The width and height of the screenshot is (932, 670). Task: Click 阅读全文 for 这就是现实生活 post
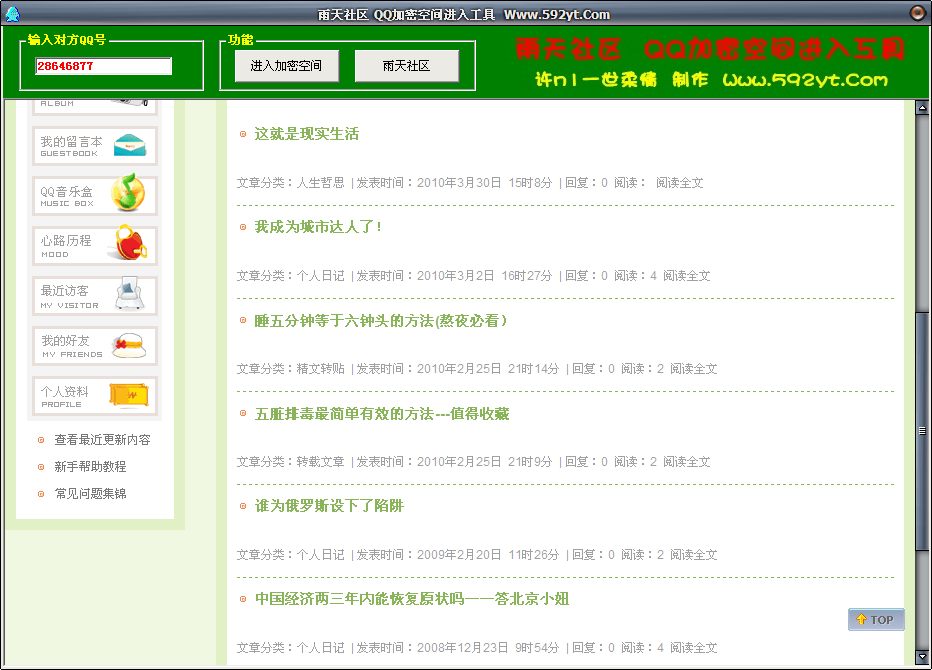point(679,183)
